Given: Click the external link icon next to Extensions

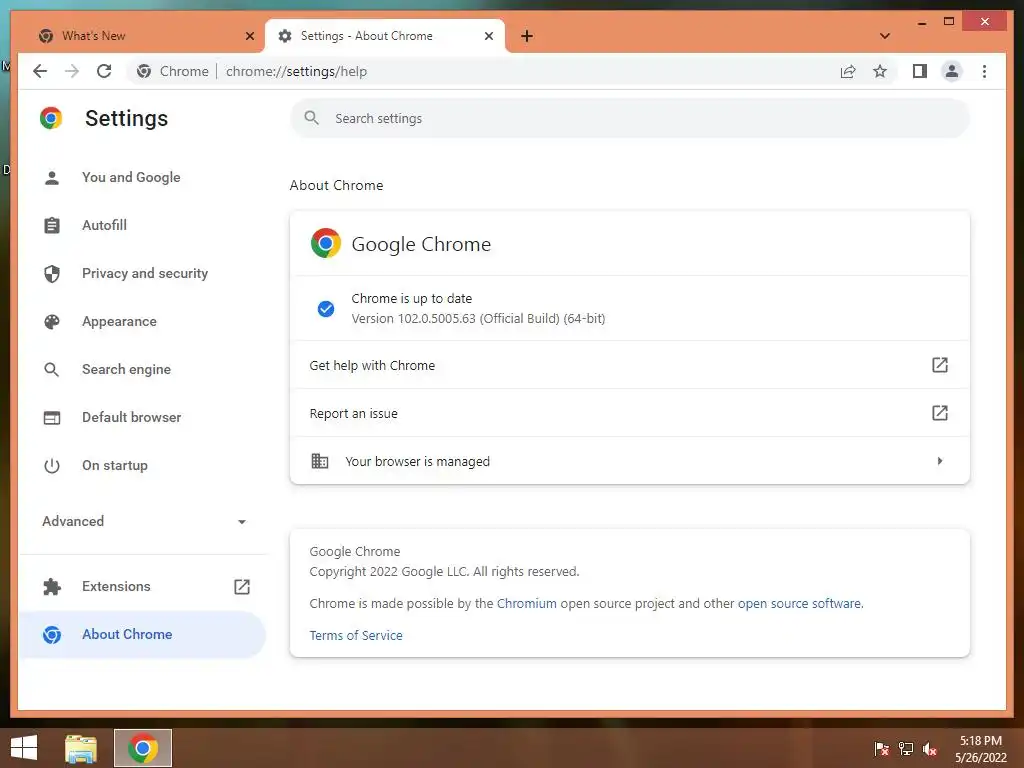Looking at the screenshot, I should point(242,586).
